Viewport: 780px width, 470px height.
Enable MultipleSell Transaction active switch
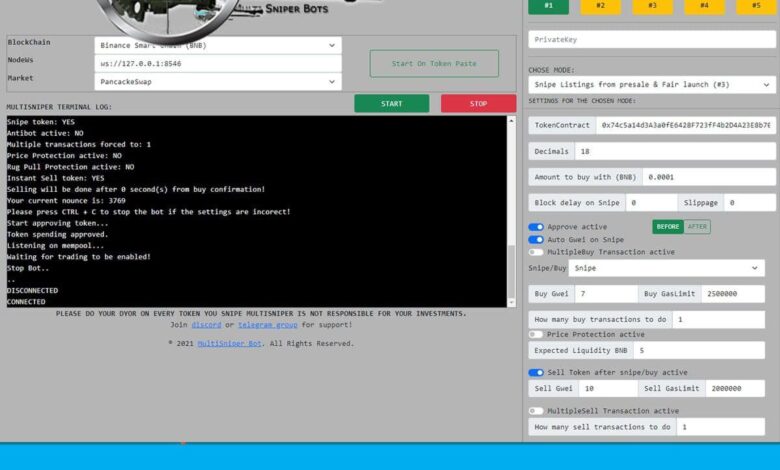[x=536, y=411]
